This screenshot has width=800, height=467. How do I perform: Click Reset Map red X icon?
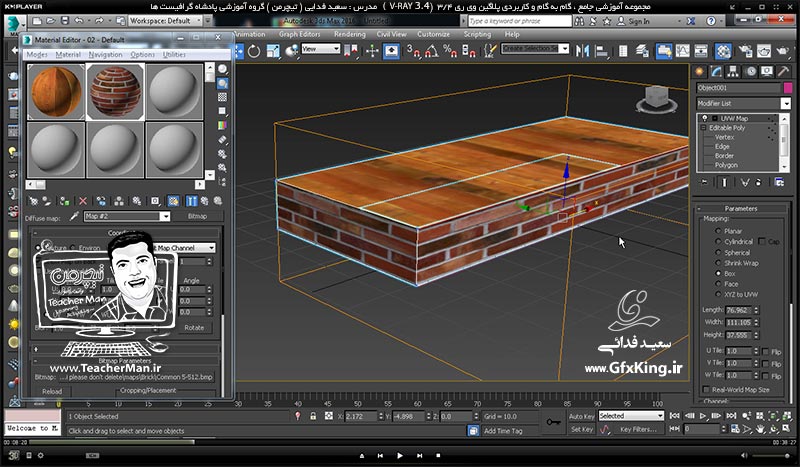(x=83, y=201)
